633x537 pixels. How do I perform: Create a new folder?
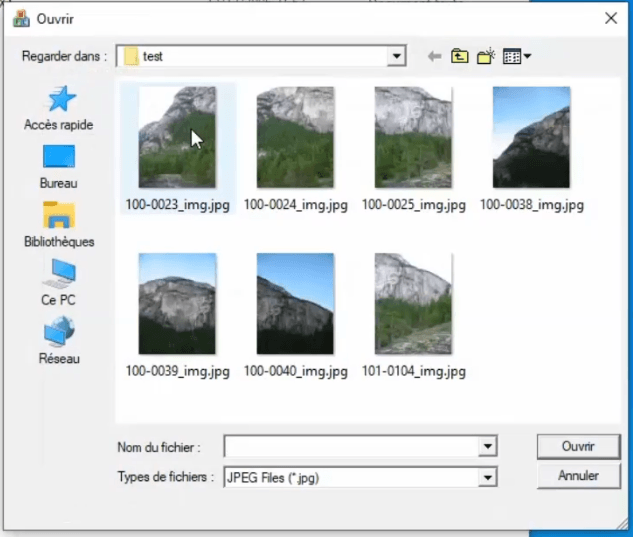[486, 56]
